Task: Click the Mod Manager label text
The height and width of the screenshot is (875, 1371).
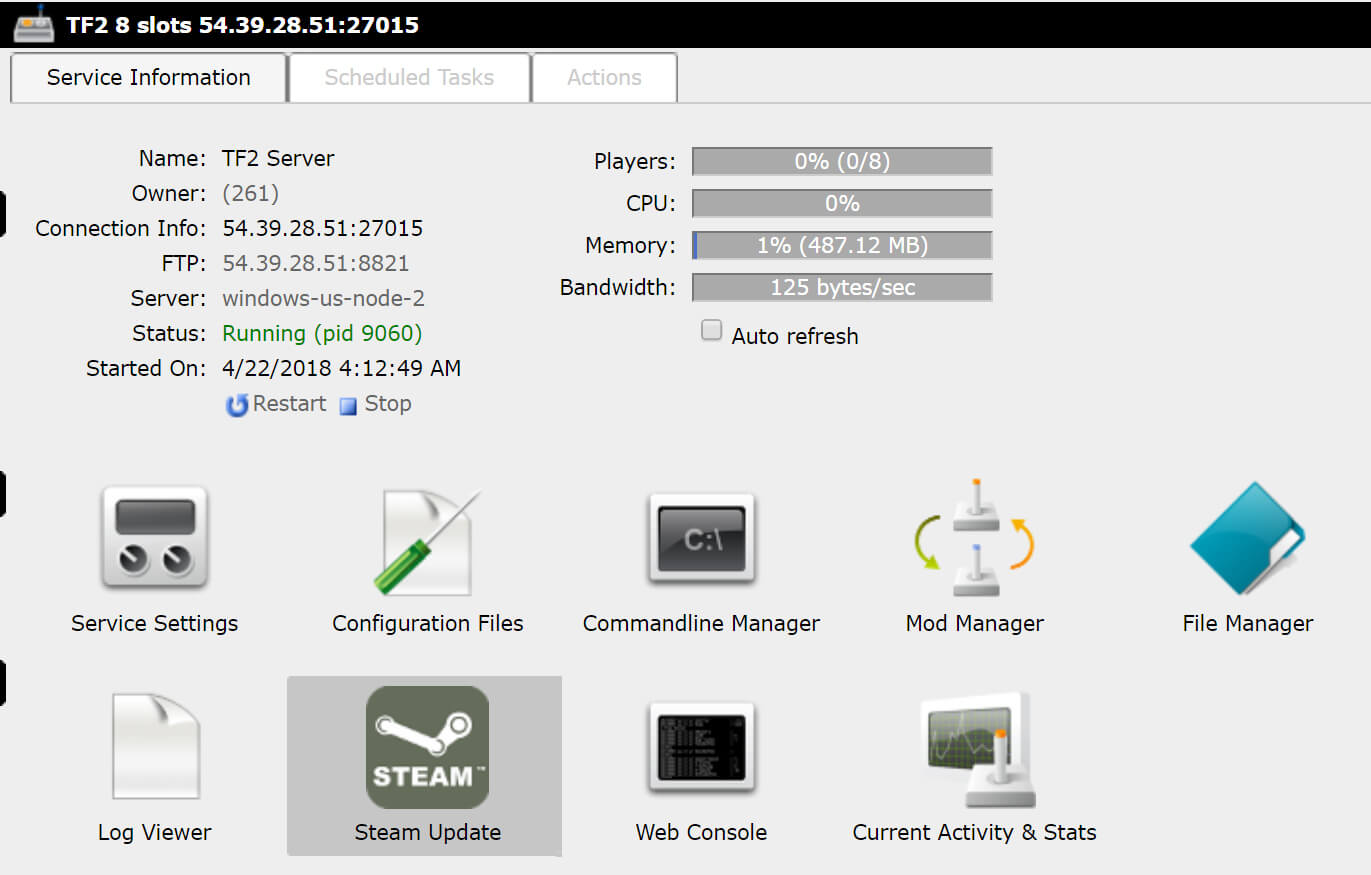Action: pos(975,623)
